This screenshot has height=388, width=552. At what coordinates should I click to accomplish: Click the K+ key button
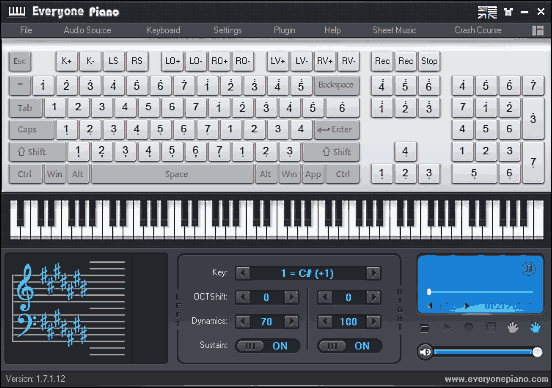pos(66,61)
